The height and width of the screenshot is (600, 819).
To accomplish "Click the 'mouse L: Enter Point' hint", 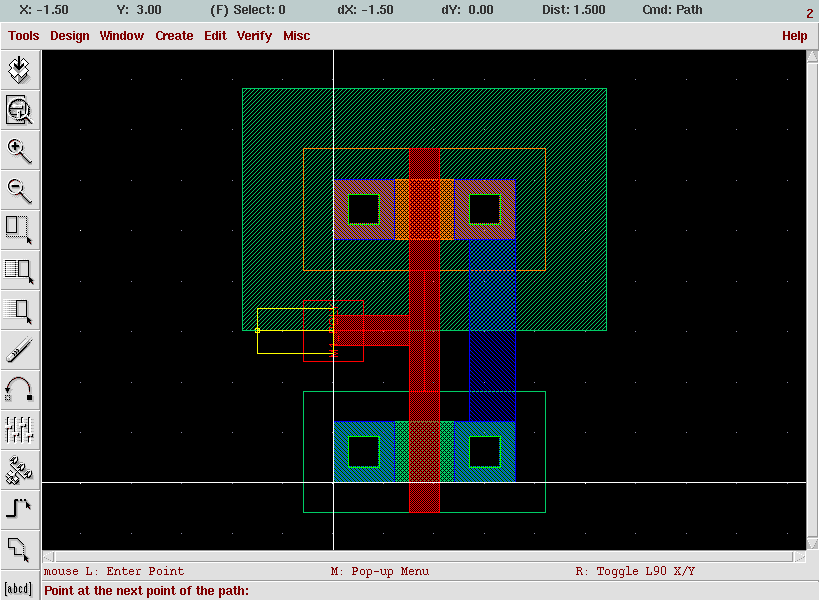I will coord(114,571).
